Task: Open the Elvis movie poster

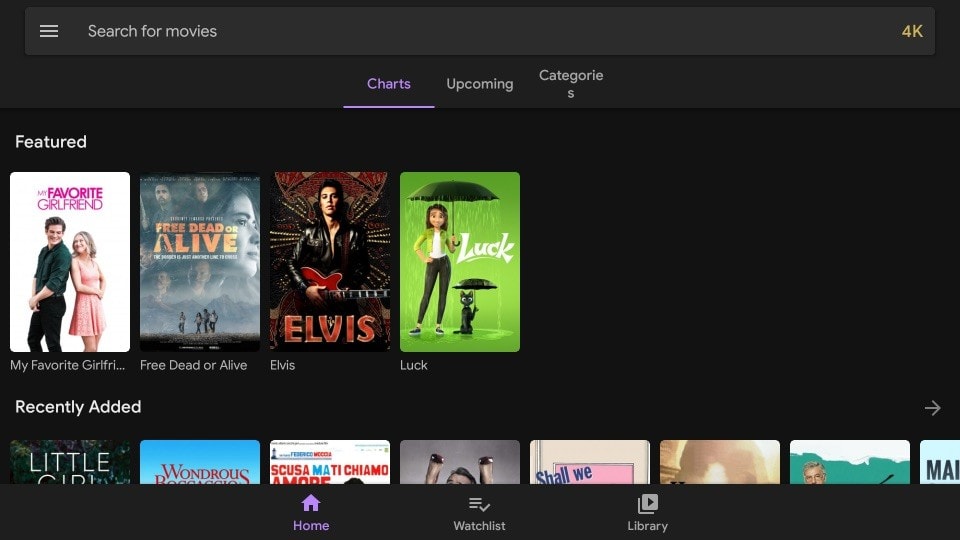Action: pyautogui.click(x=329, y=261)
